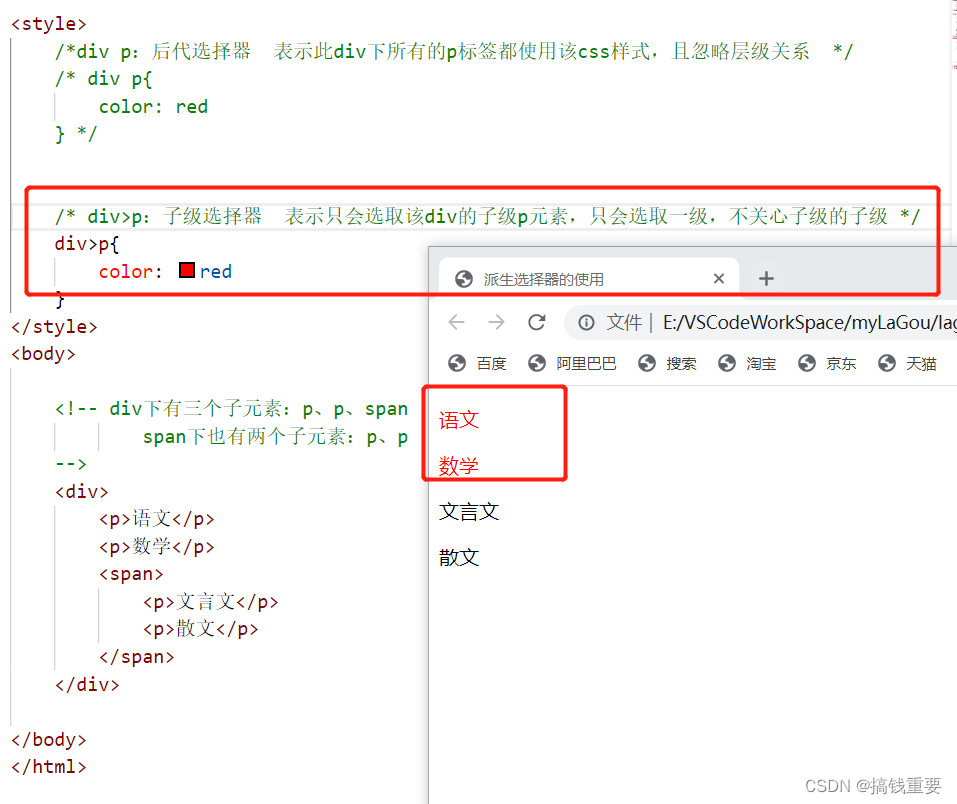Click the div>p{ selector line in editor
The image size is (957, 804).
point(87,244)
